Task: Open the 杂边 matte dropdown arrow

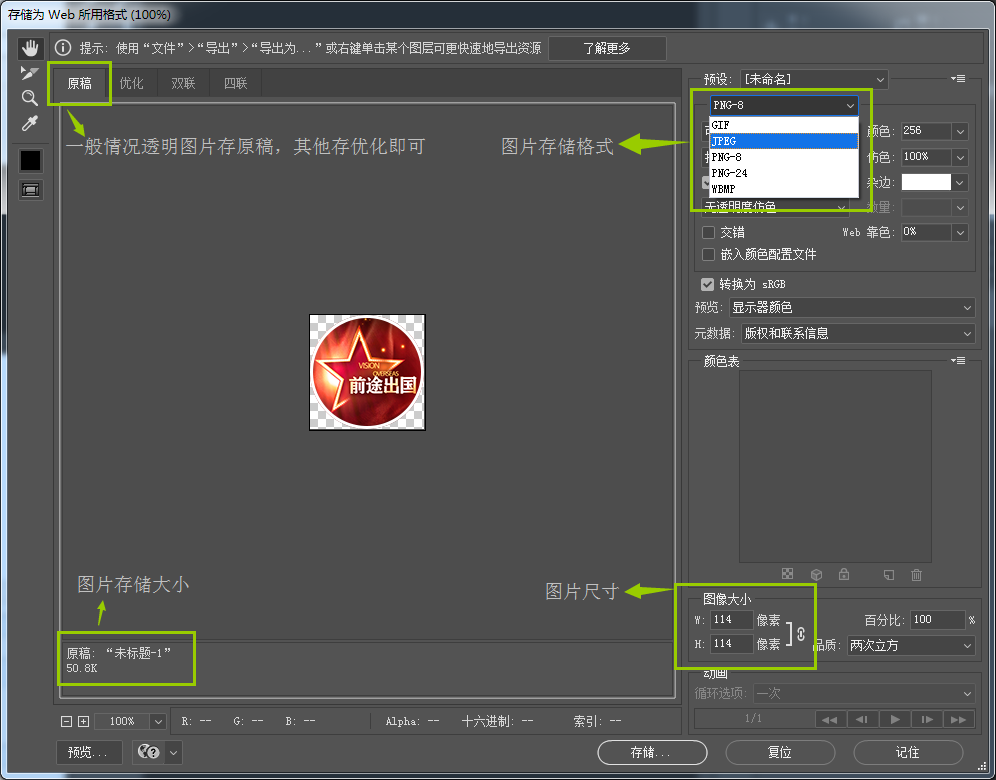Action: [960, 182]
